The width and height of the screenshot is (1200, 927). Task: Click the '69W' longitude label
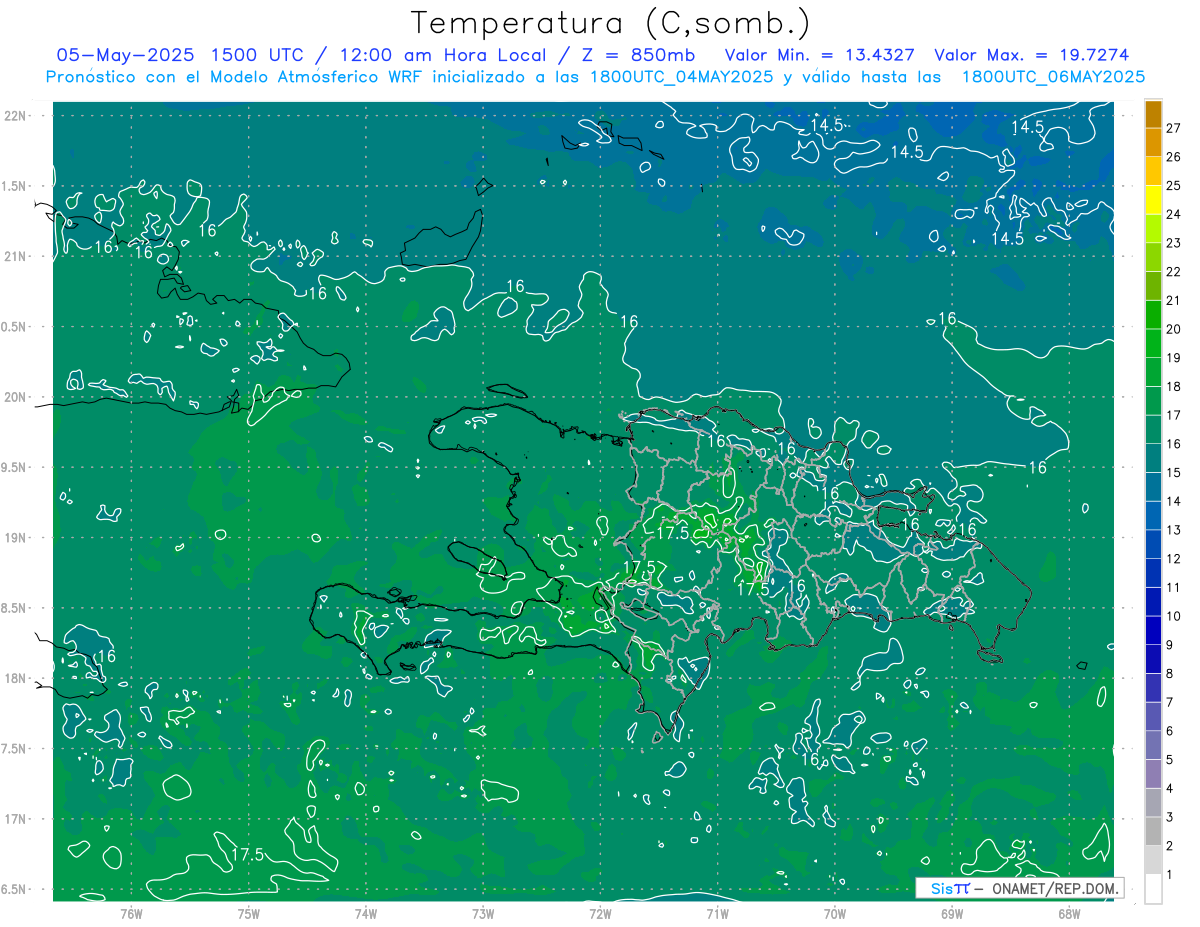[x=952, y=914]
